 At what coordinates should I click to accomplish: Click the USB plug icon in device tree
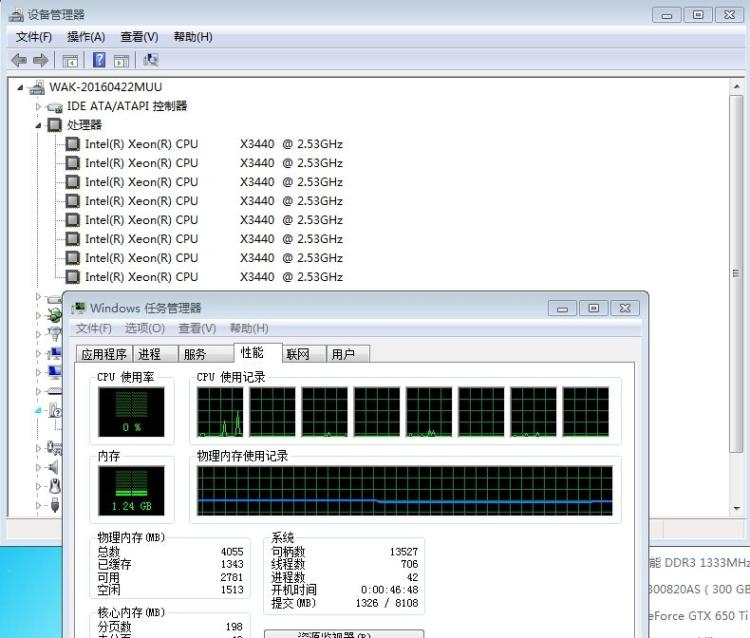point(55,505)
